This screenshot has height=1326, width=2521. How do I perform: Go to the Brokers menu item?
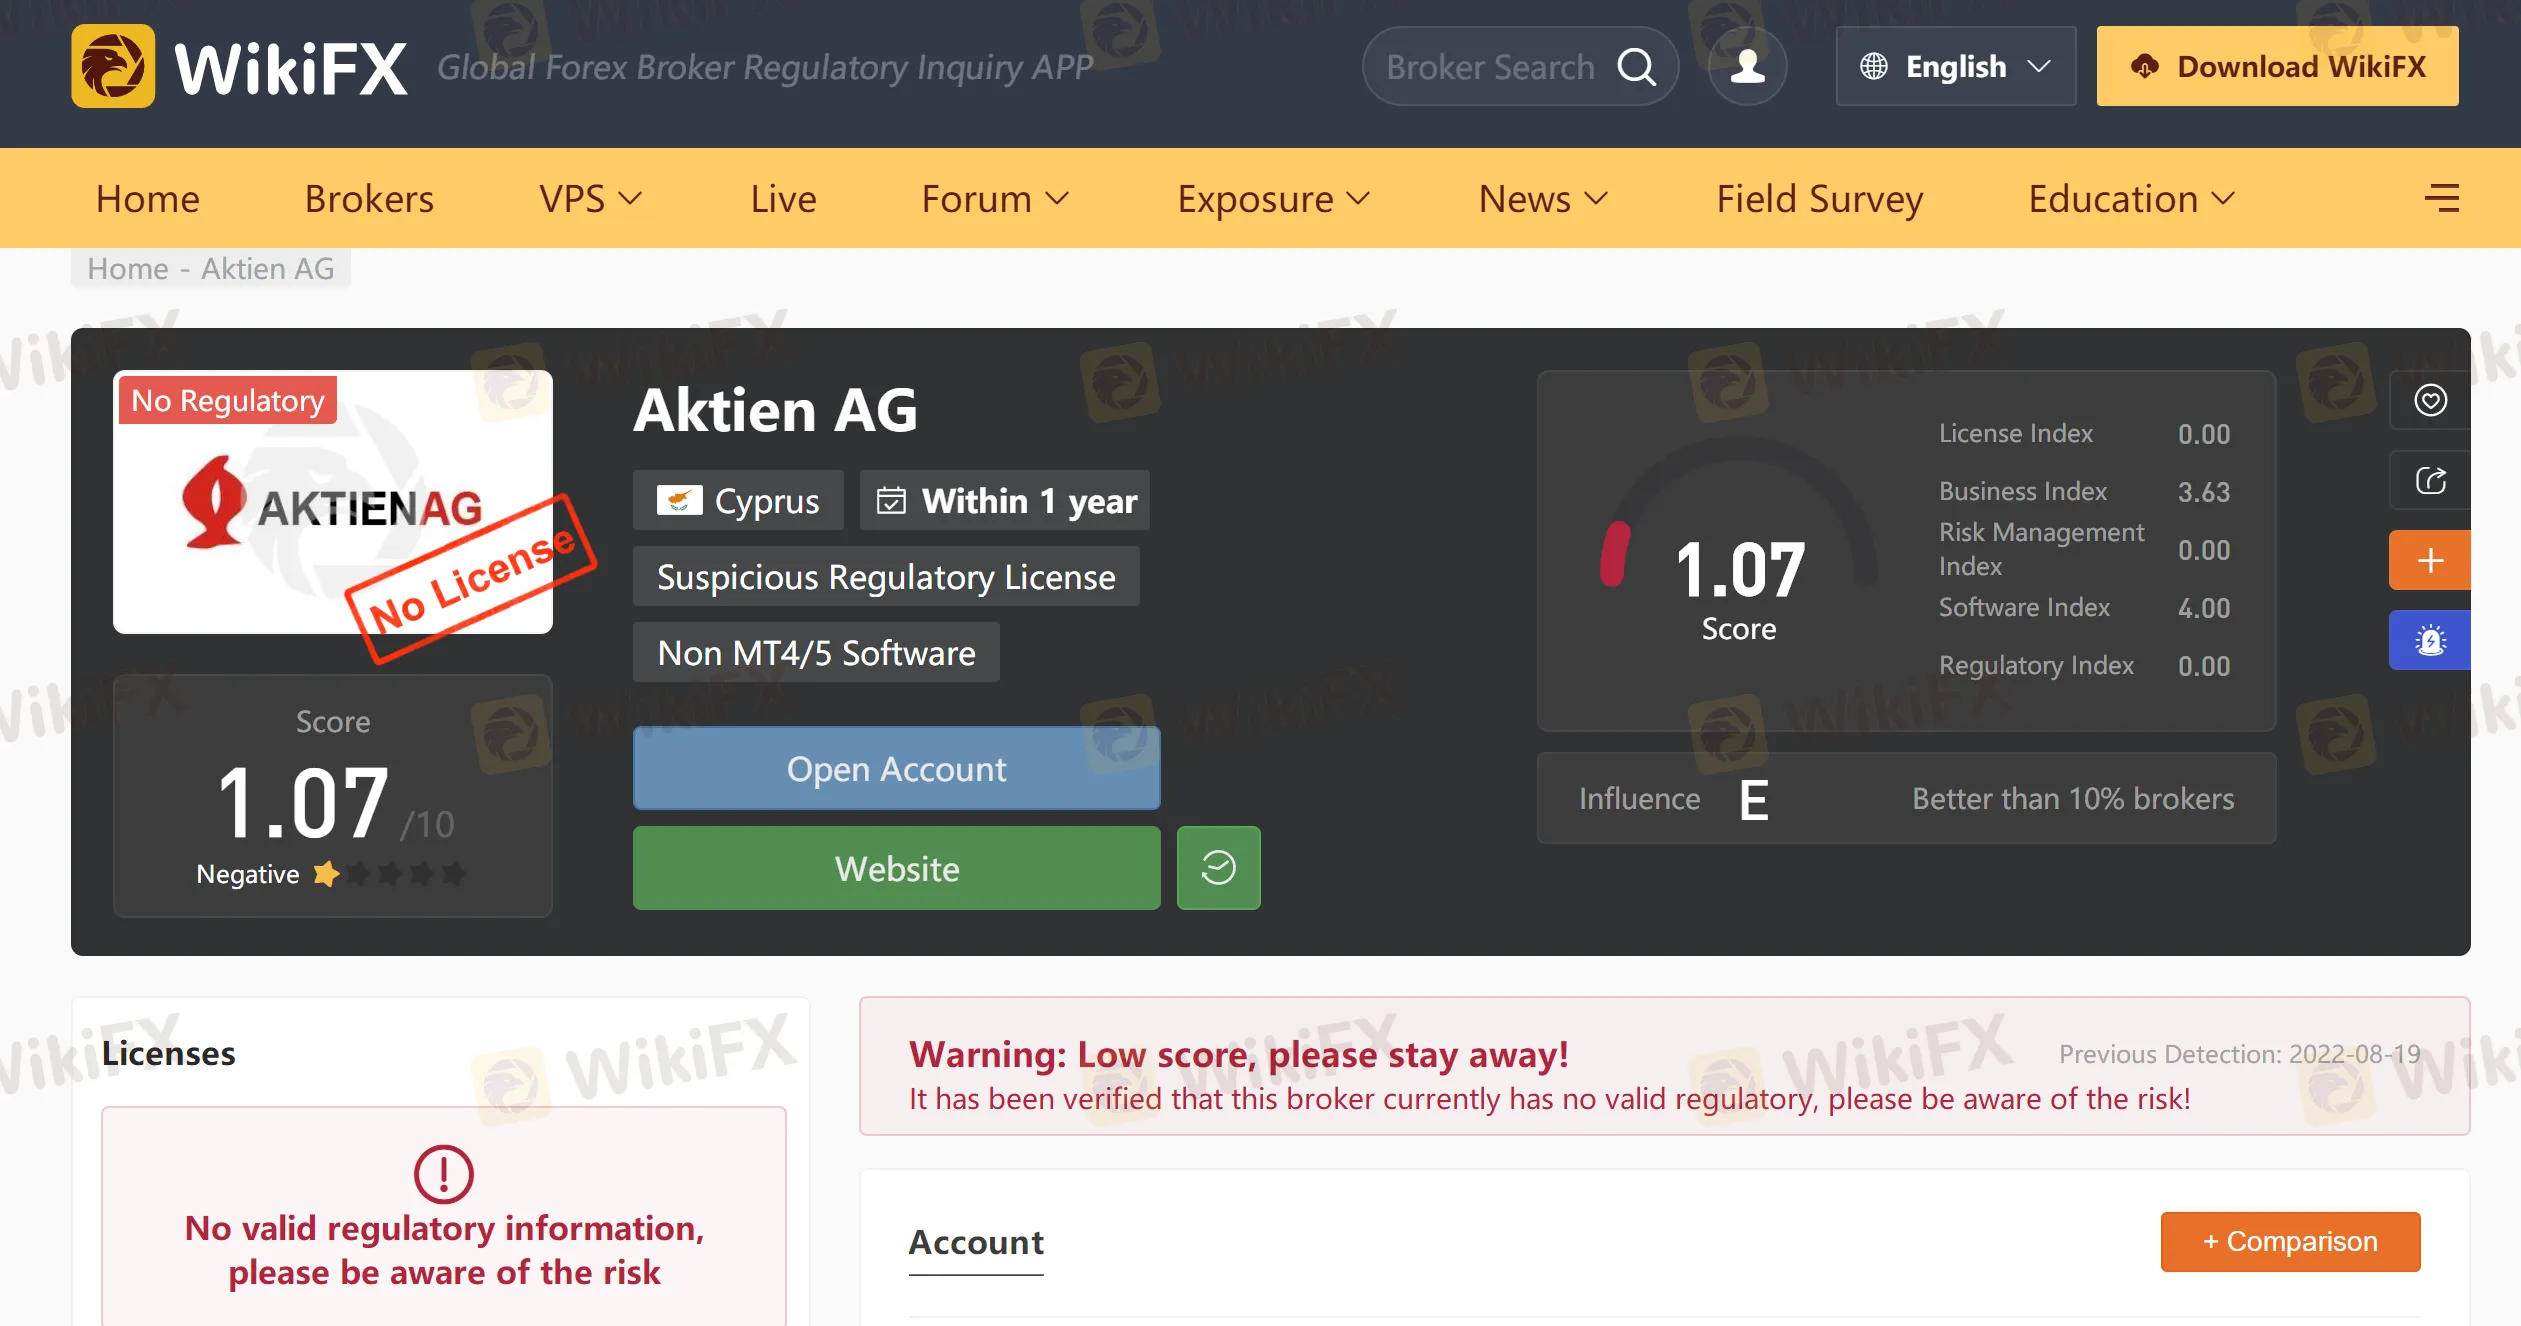[369, 199]
